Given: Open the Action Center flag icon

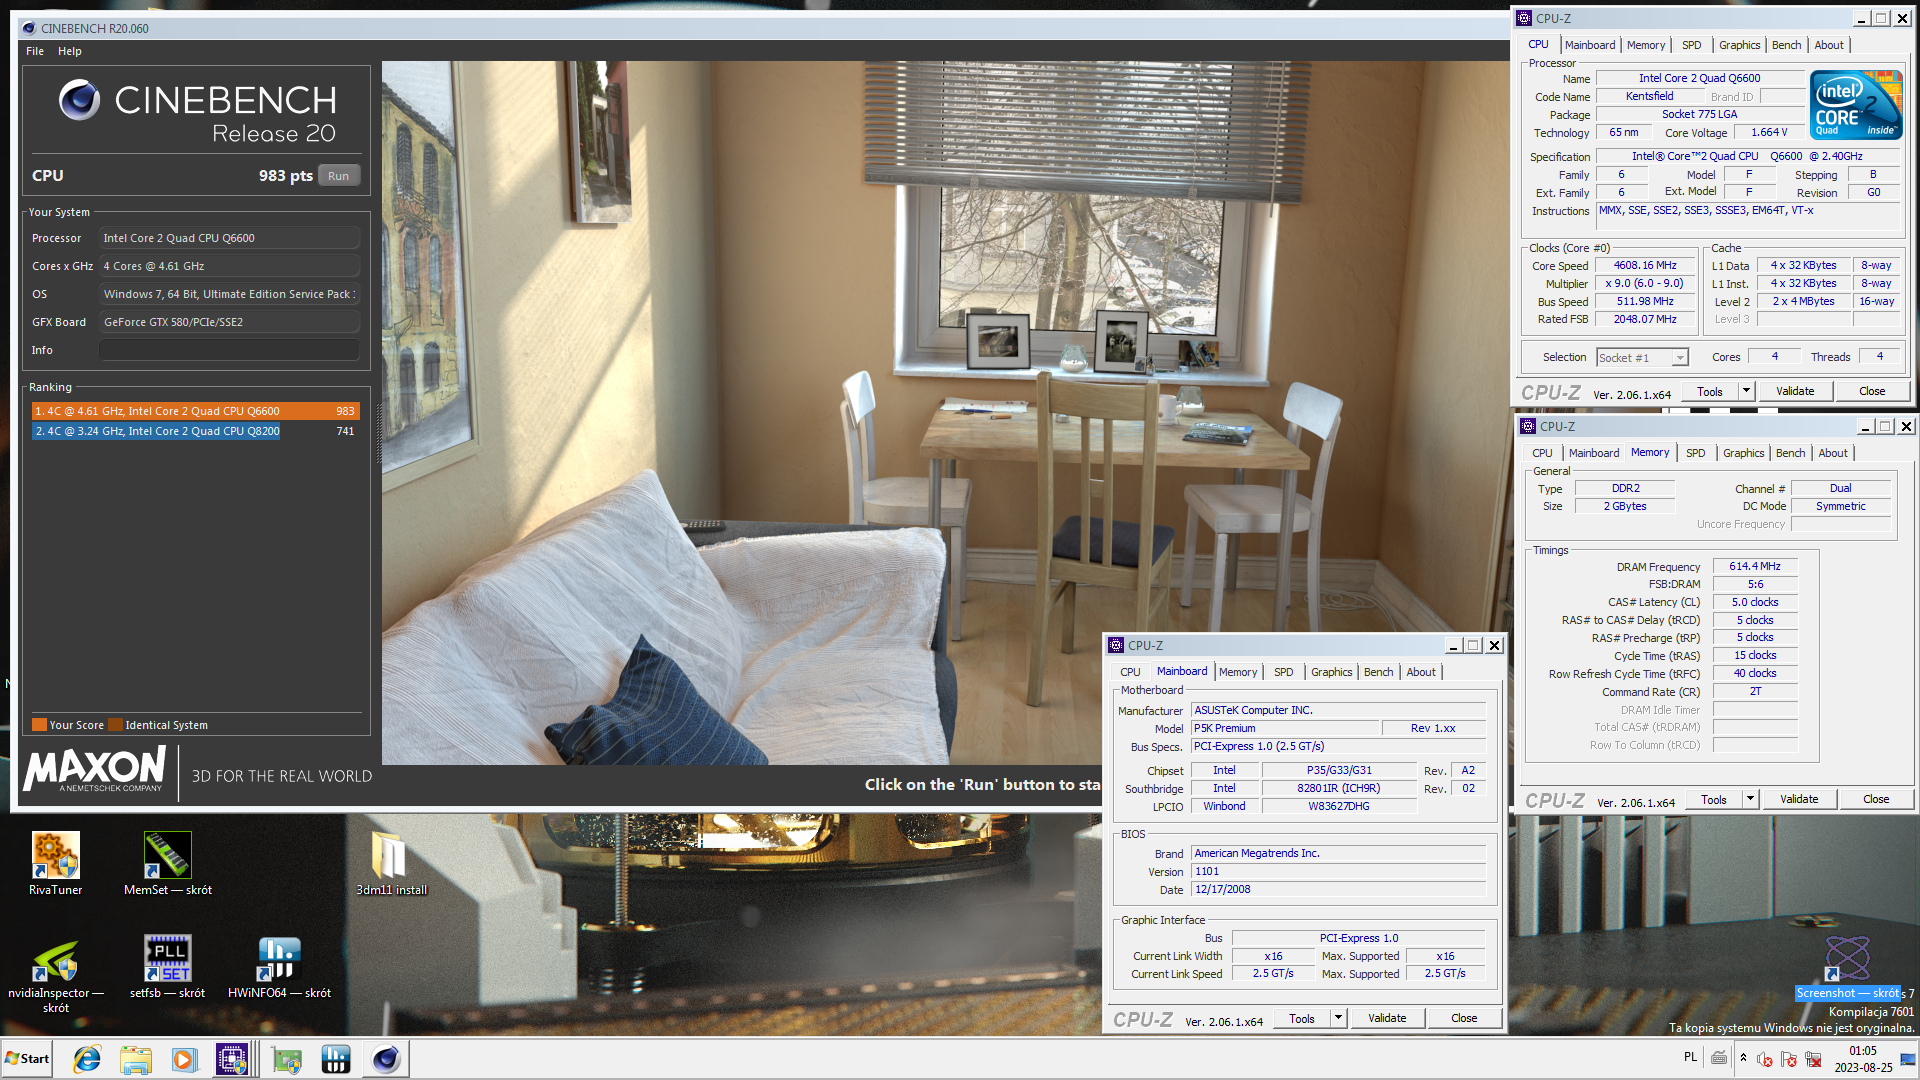Looking at the screenshot, I should (x=1789, y=1059).
